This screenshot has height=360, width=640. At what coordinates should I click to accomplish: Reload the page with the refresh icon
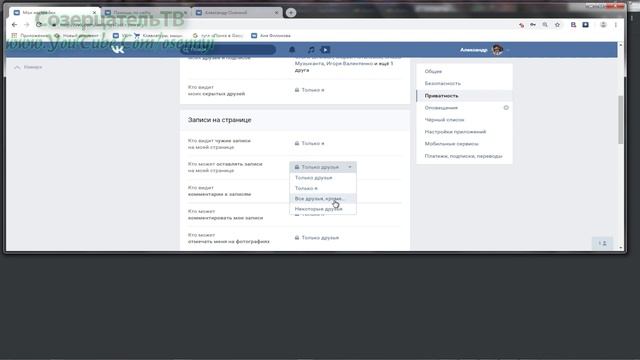pos(39,25)
